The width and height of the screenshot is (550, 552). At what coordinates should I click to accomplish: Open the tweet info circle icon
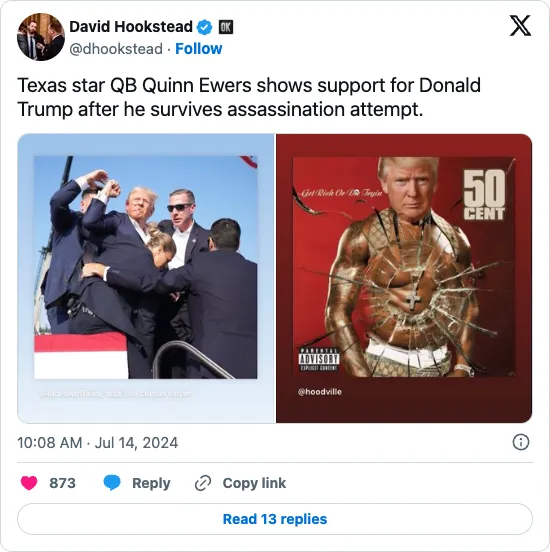[521, 442]
